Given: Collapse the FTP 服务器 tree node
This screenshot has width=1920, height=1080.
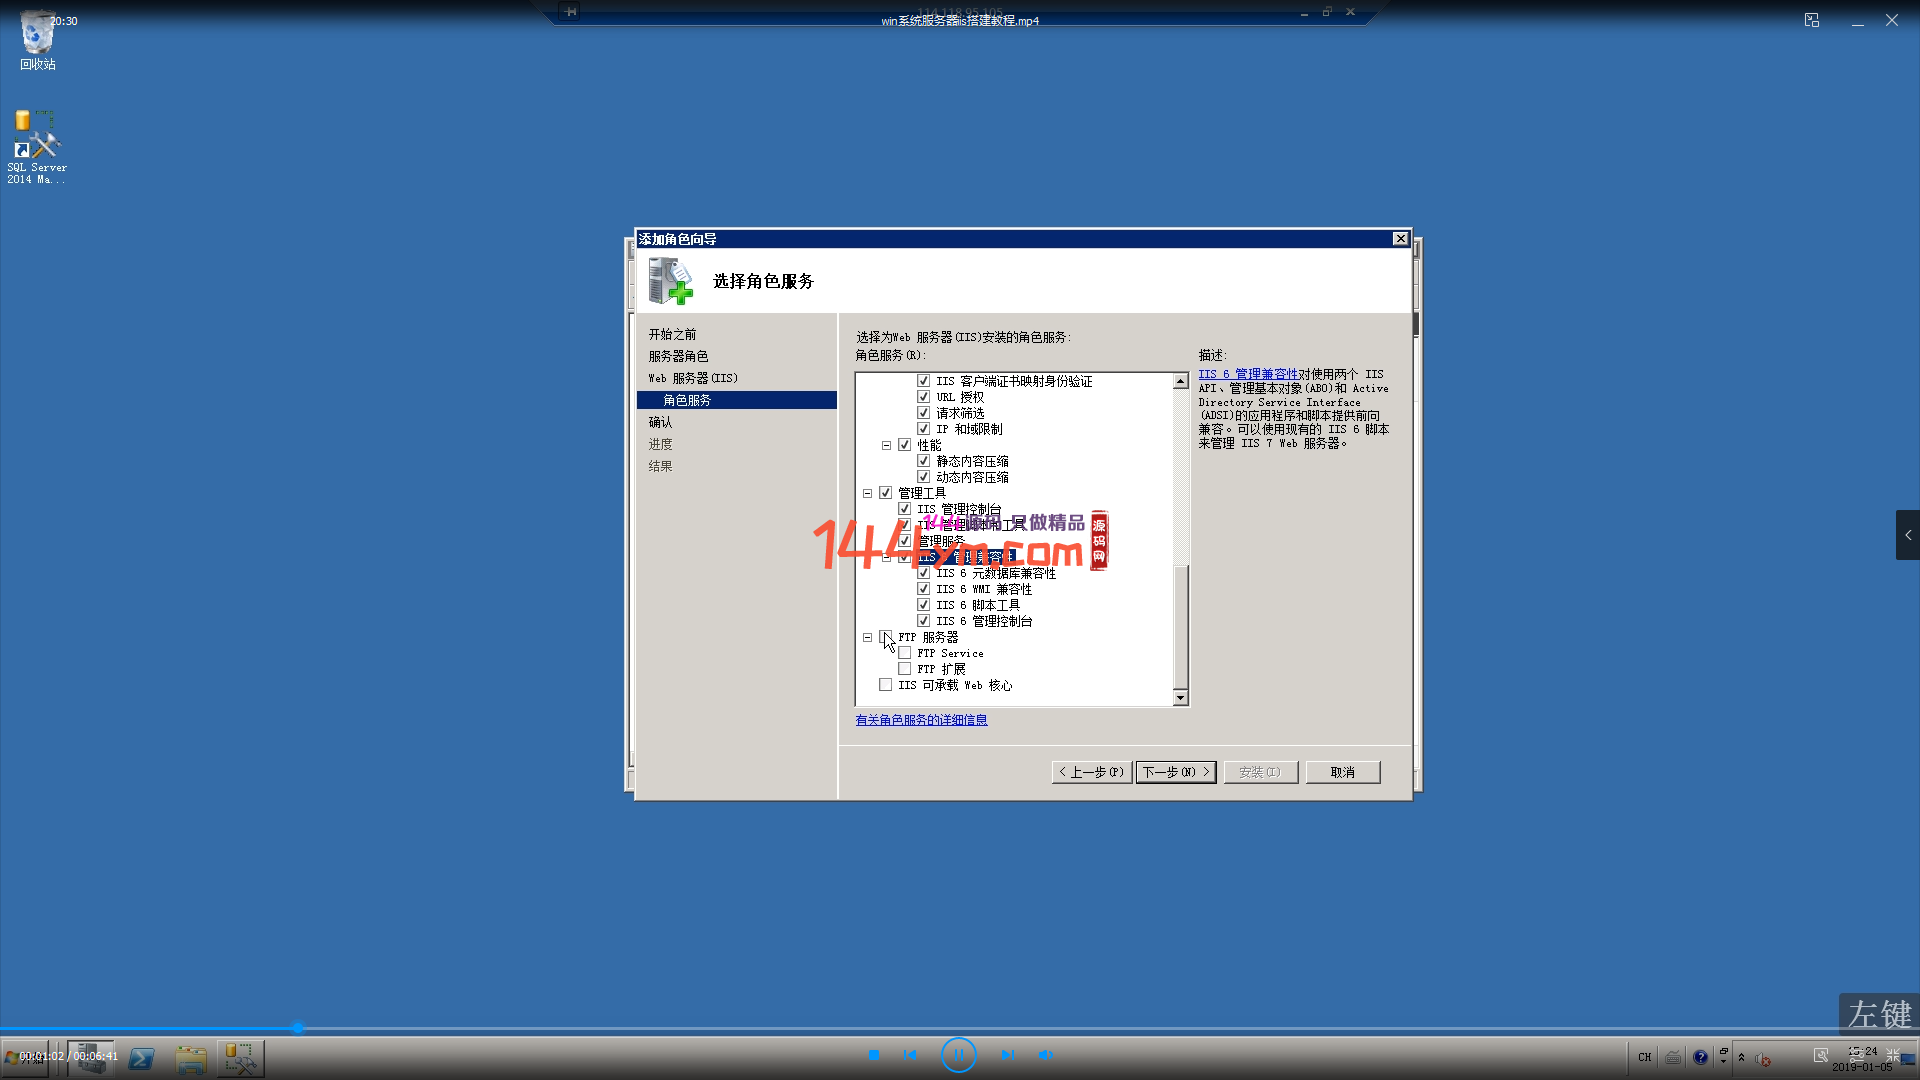Looking at the screenshot, I should [867, 637].
